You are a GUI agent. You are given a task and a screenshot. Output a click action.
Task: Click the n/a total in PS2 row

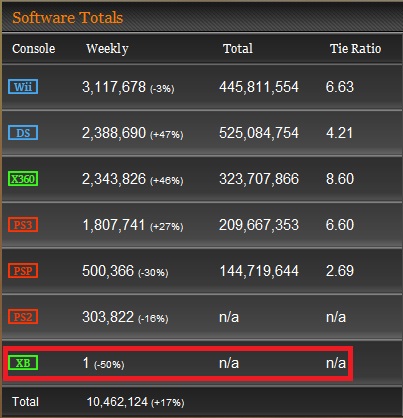[229, 317]
